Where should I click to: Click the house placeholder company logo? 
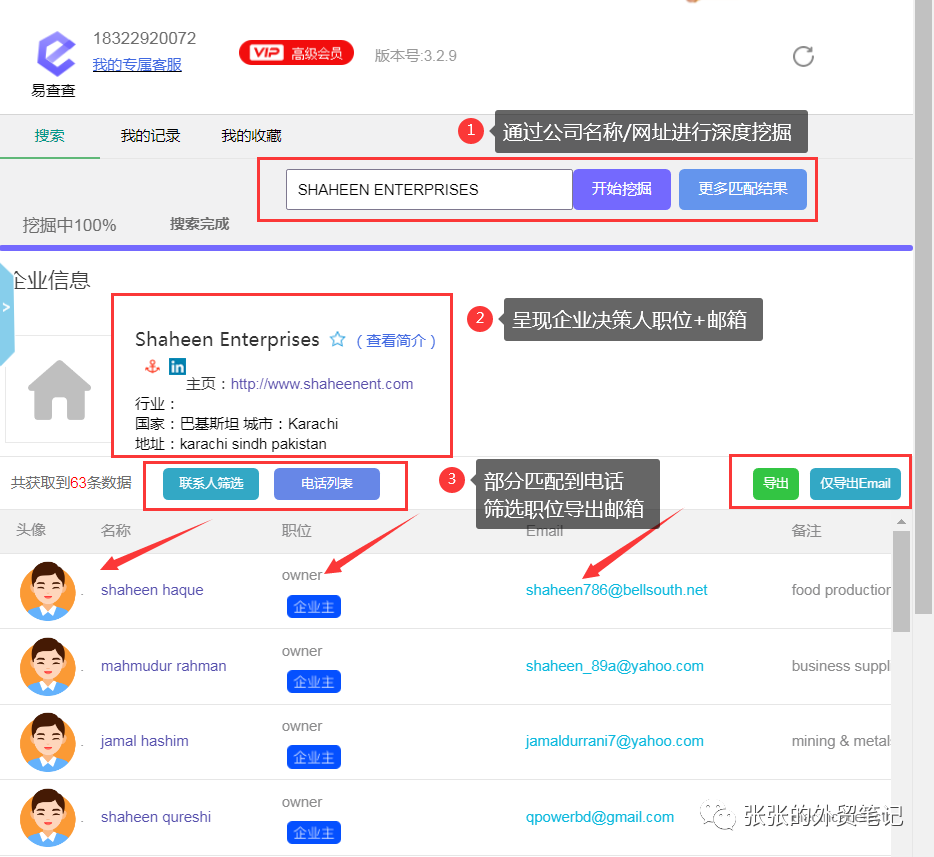[59, 390]
